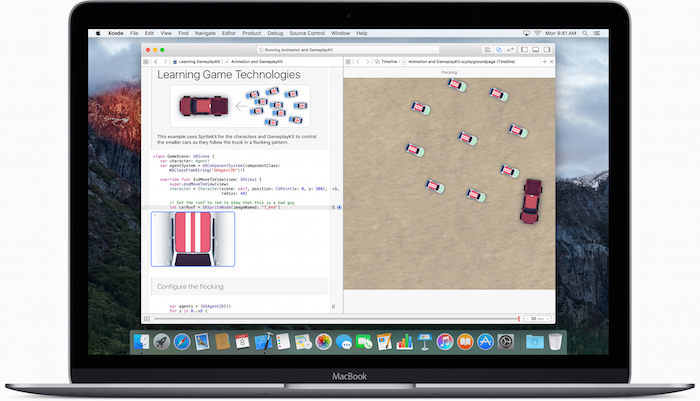Open the Editor menu
This screenshot has height=401, width=700.
click(229, 33)
